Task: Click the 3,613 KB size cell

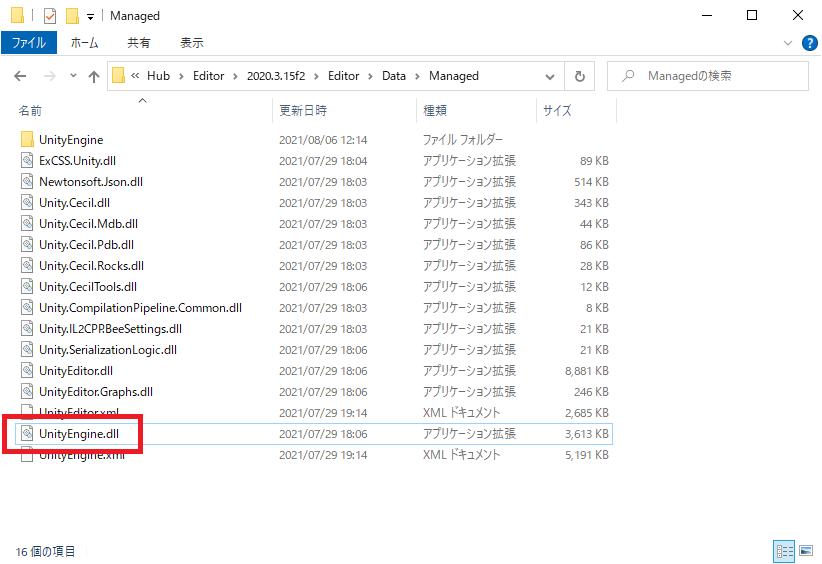Action: tap(587, 433)
